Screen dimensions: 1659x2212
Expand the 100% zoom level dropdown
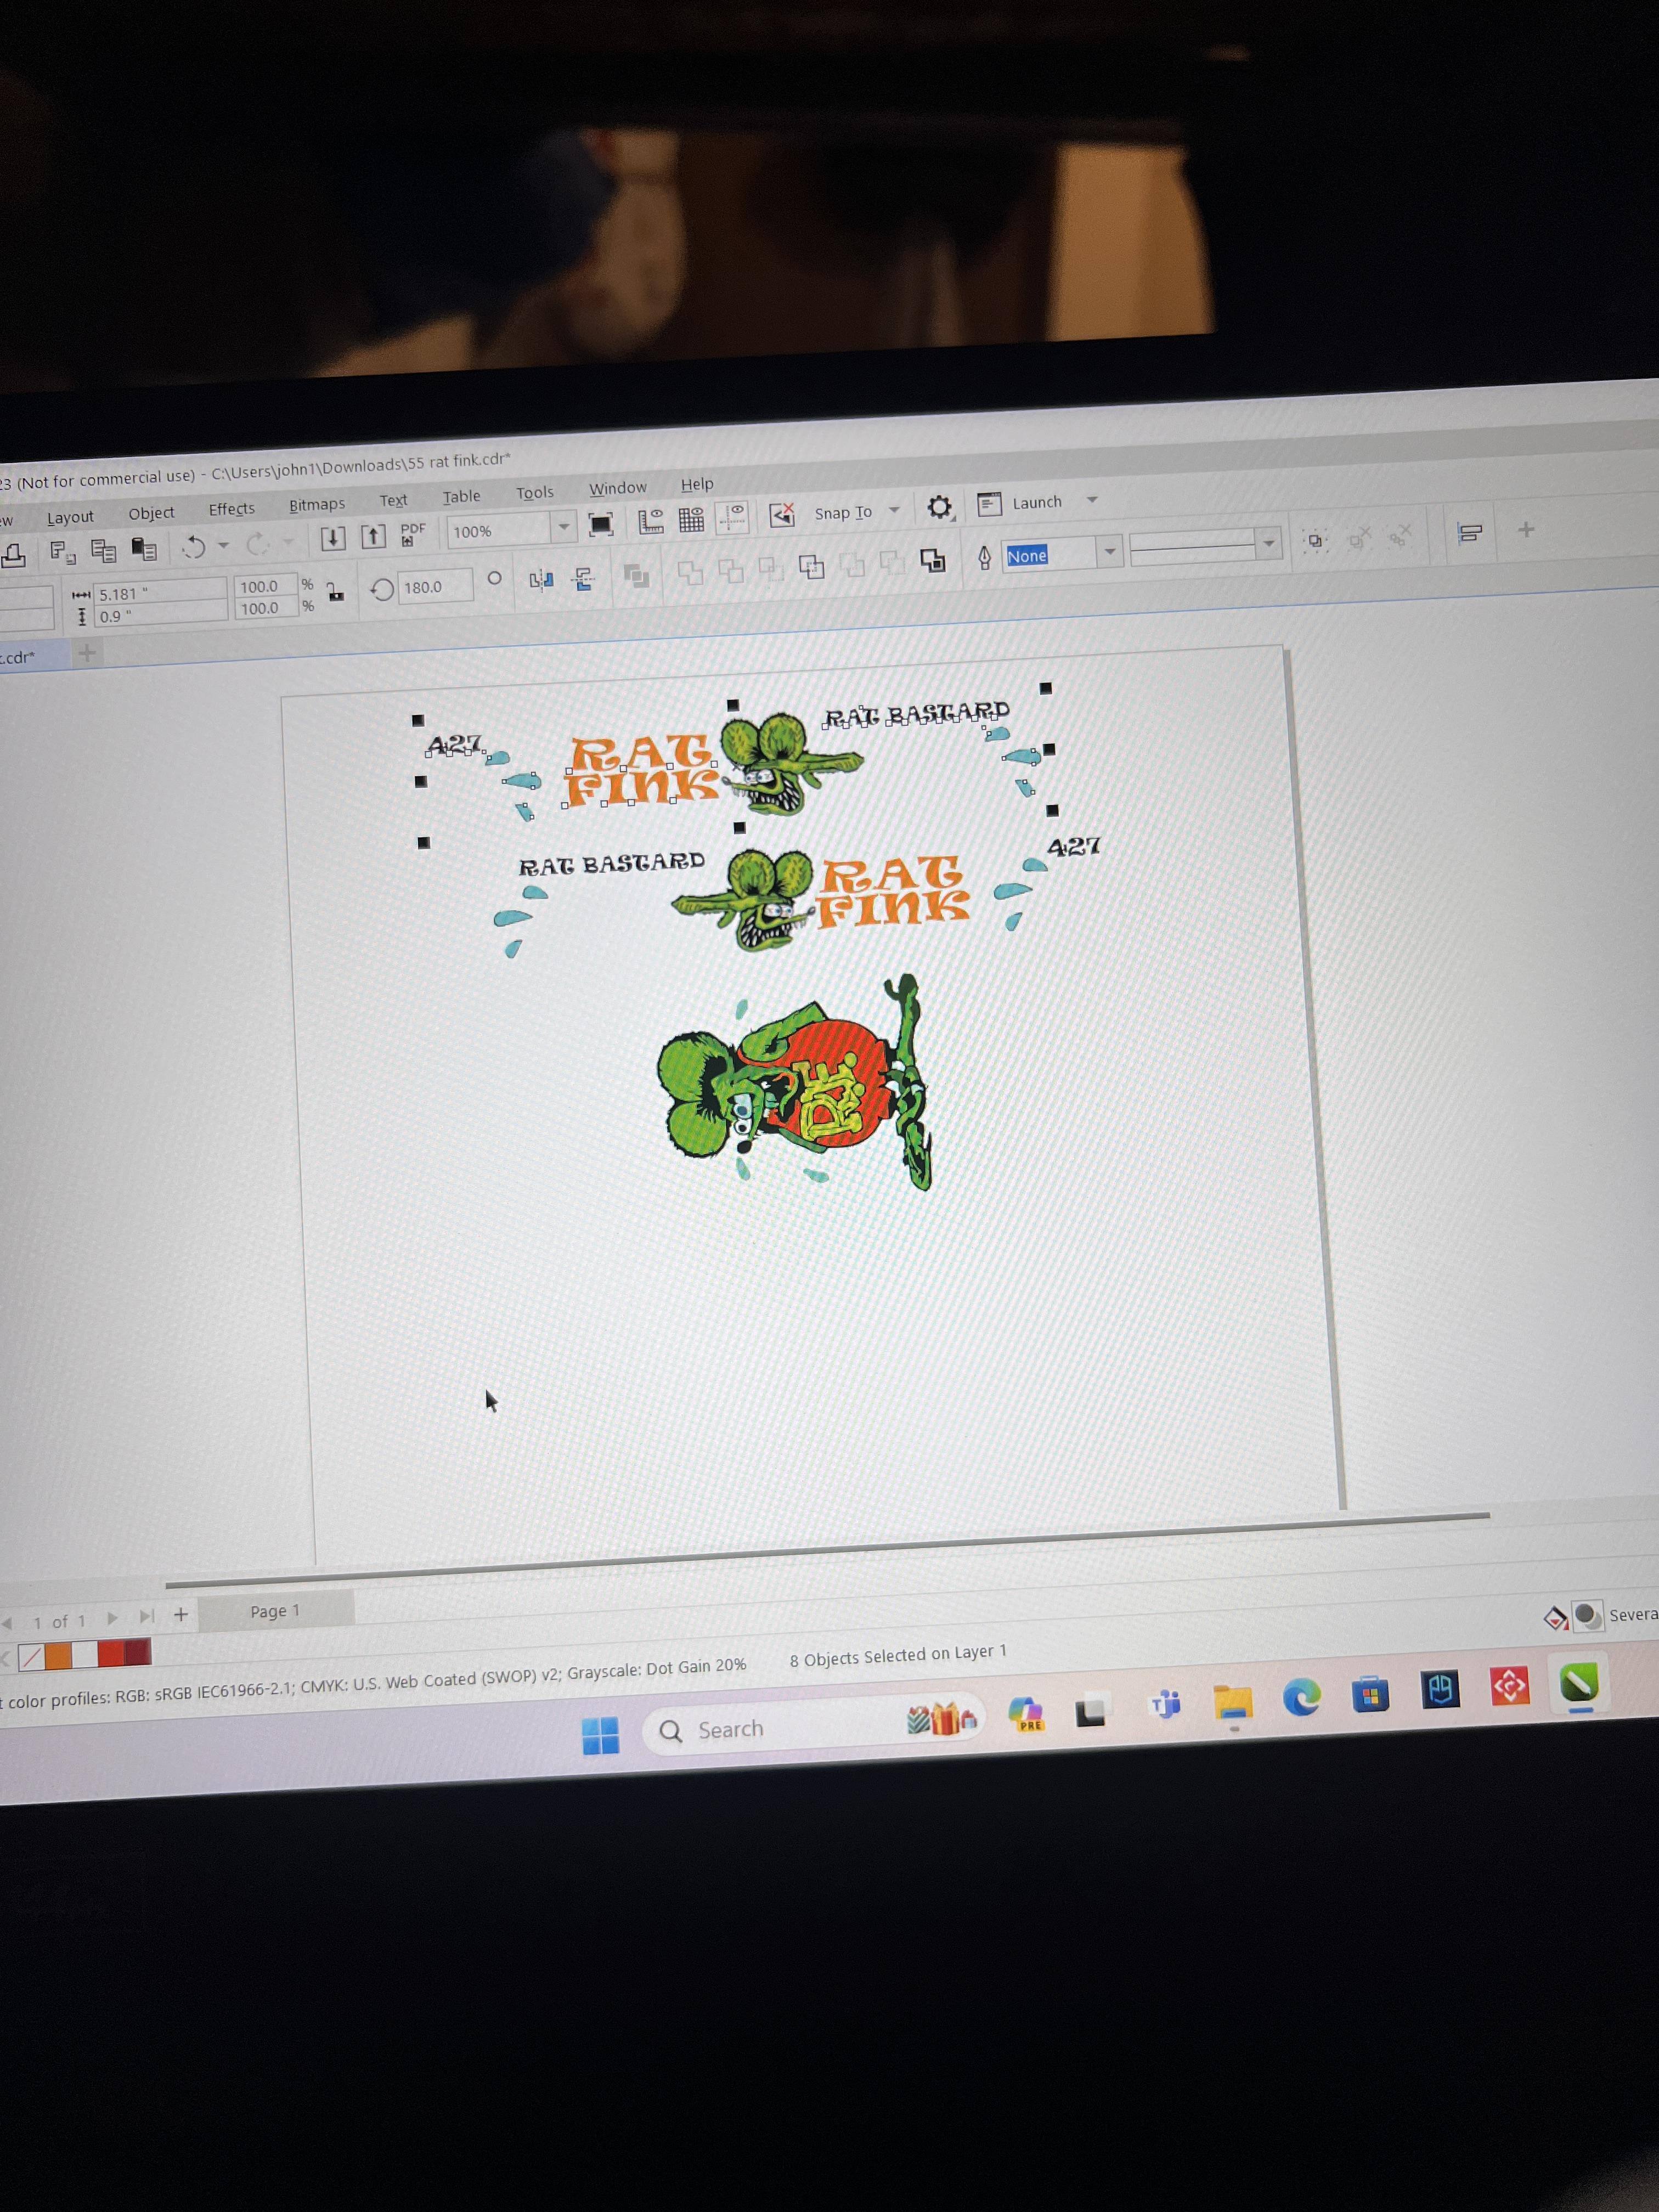pos(564,527)
